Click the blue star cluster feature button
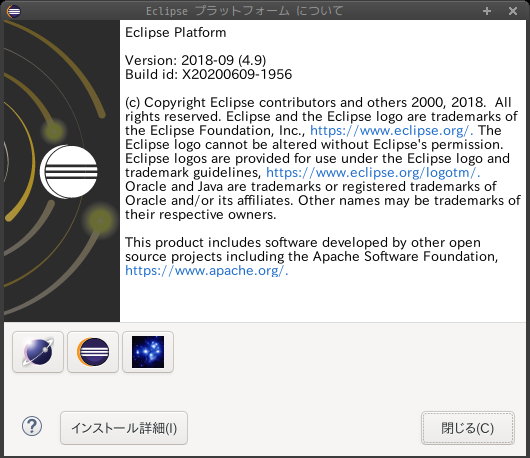The image size is (530, 458). click(148, 352)
